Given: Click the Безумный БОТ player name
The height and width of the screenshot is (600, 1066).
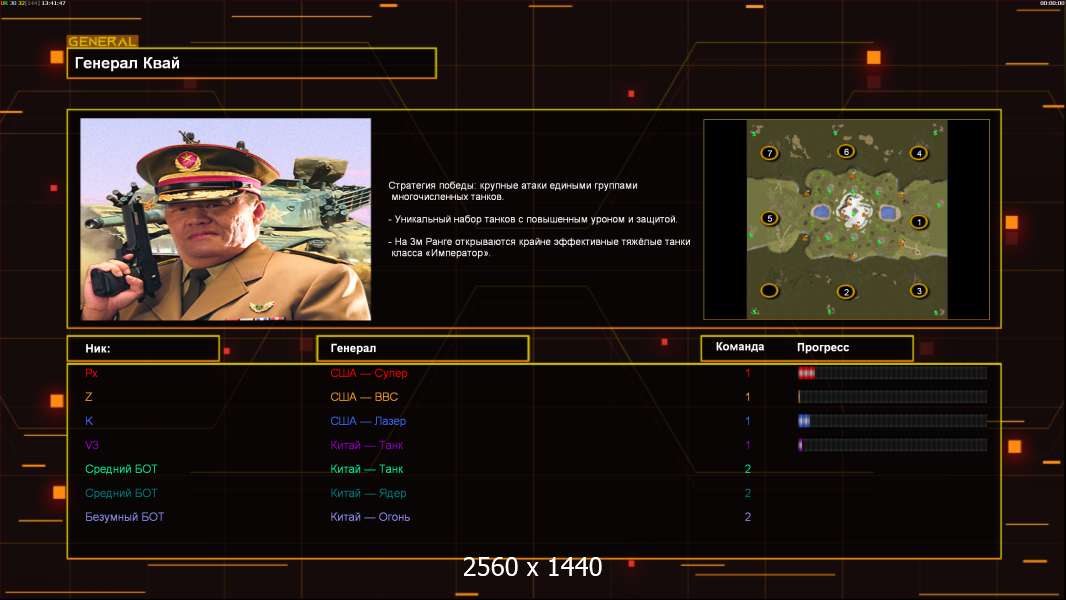Looking at the screenshot, I should pyautogui.click(x=124, y=517).
